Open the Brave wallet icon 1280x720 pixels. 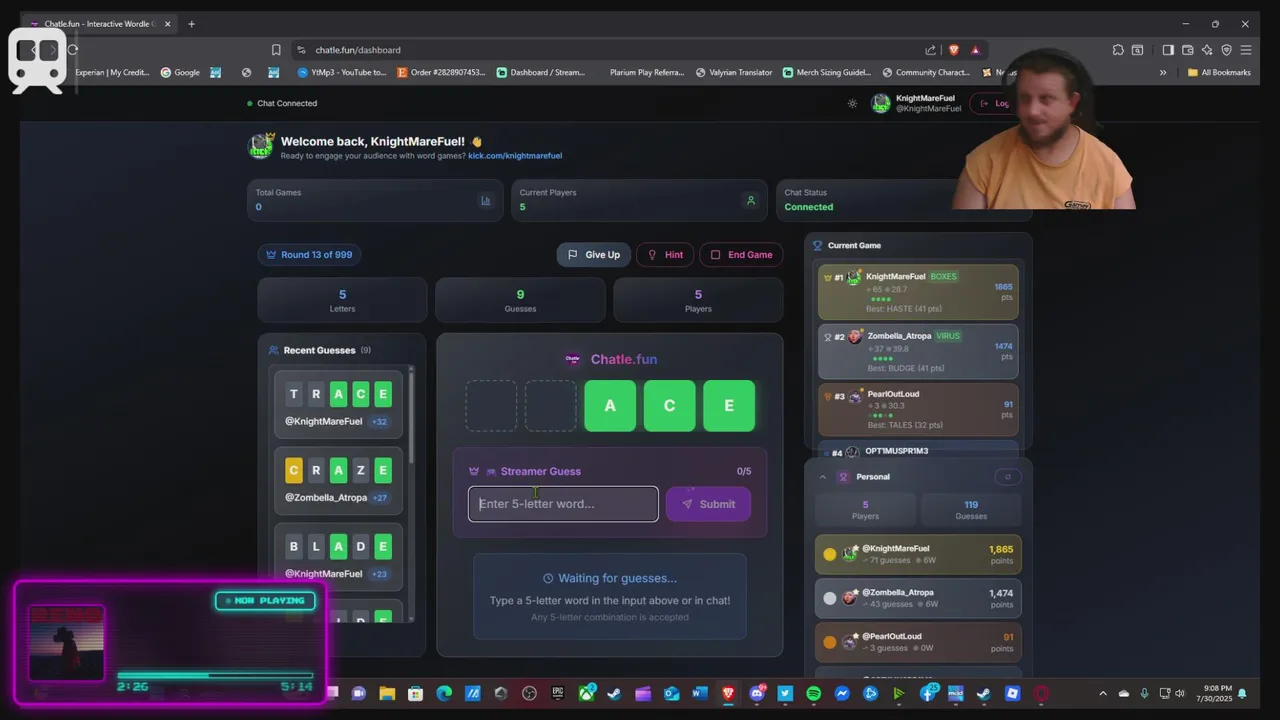(x=1188, y=50)
